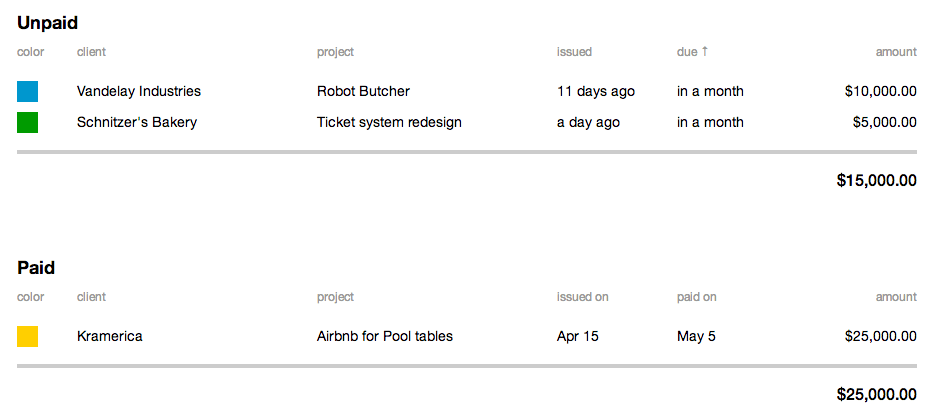Click the May 5 paid date
Viewport: 935px width, 416px height.
696,336
